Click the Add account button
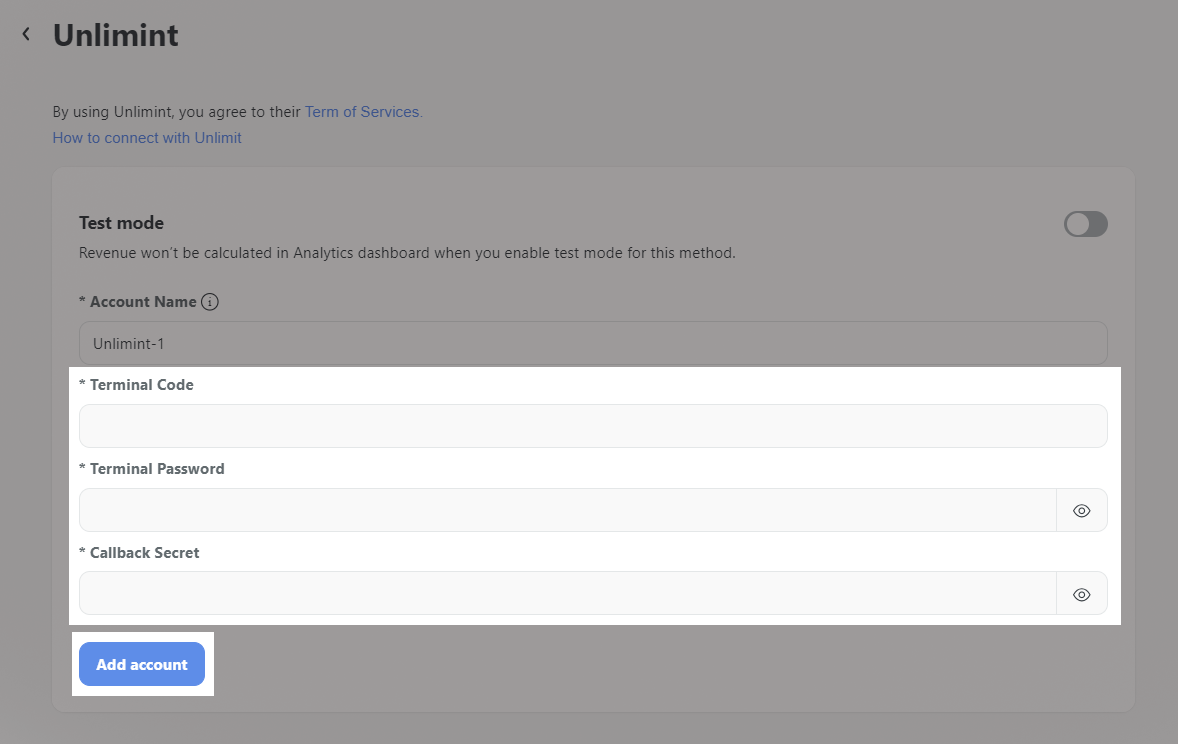 pos(142,664)
